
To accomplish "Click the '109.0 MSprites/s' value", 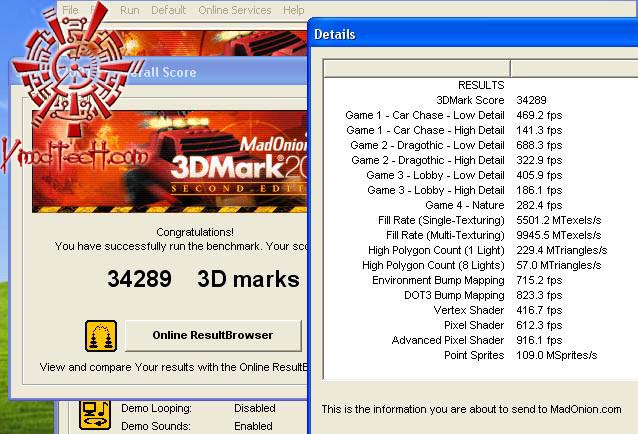I will (557, 355).
